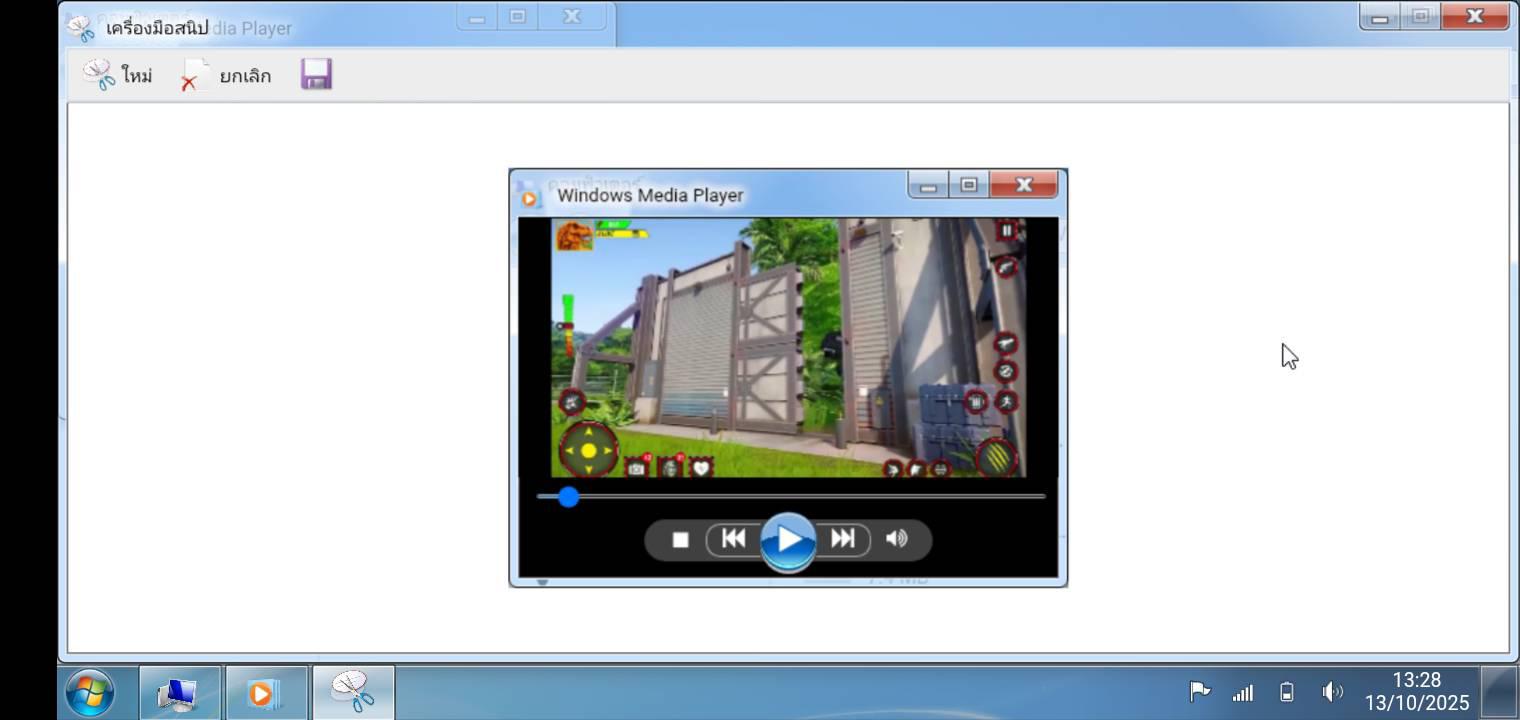Image resolution: width=1520 pixels, height=720 pixels.
Task: Mute the Media Player speaker icon
Action: (x=897, y=539)
